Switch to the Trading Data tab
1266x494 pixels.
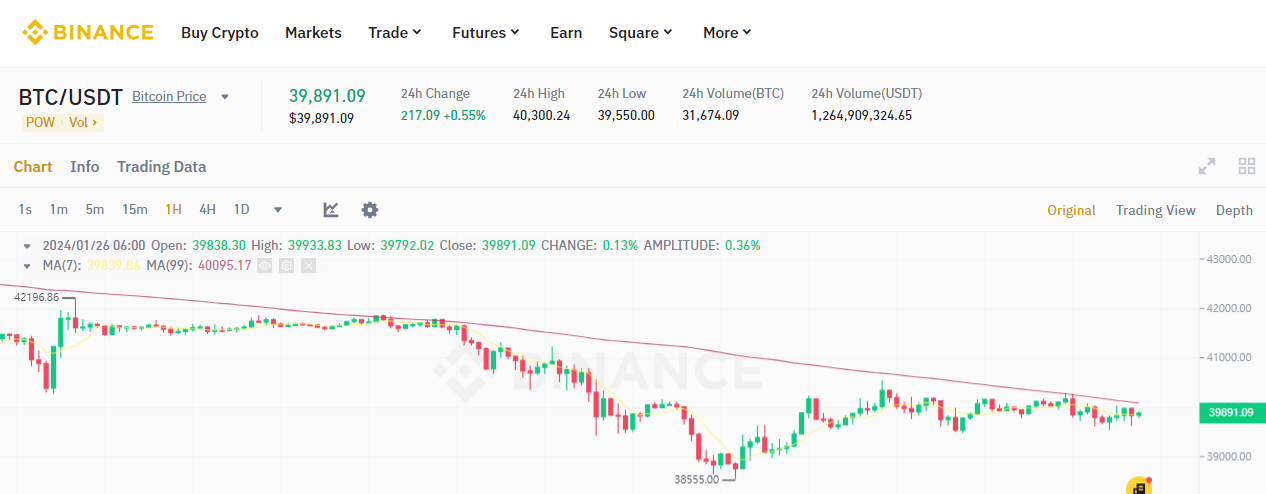point(161,167)
